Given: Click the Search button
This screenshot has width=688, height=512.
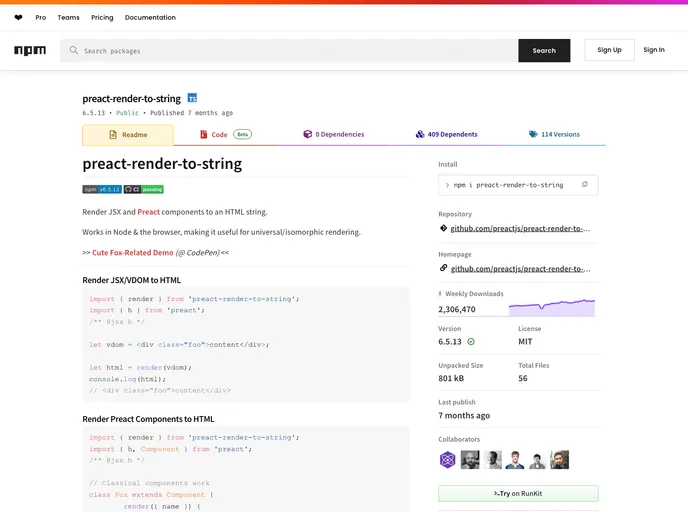Looking at the screenshot, I should 544,50.
